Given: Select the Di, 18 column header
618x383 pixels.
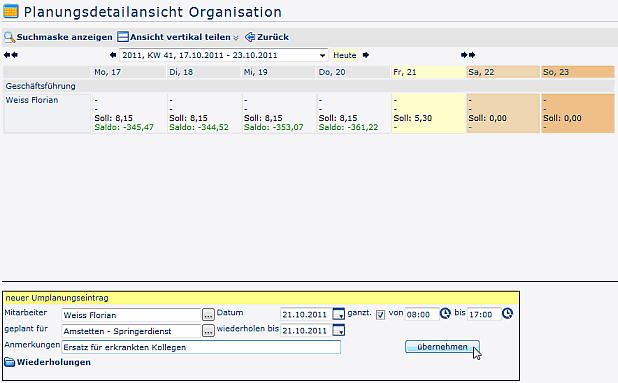Looking at the screenshot, I should point(203,72).
